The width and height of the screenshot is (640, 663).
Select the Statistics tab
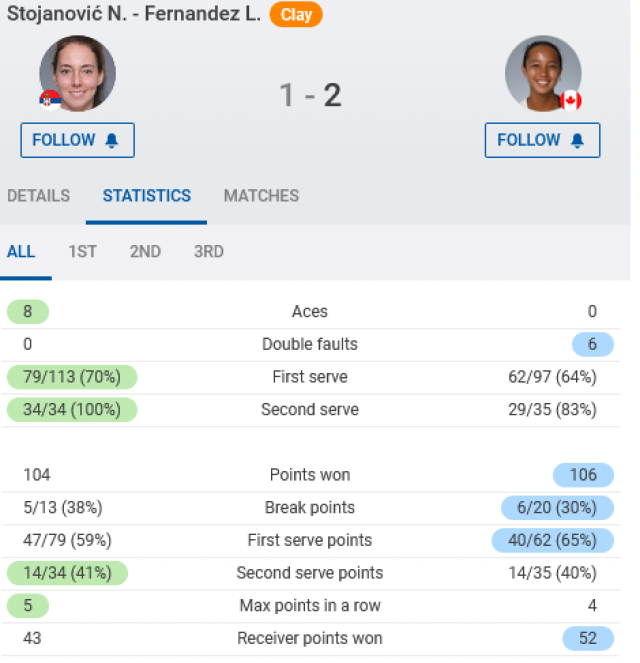point(147,196)
